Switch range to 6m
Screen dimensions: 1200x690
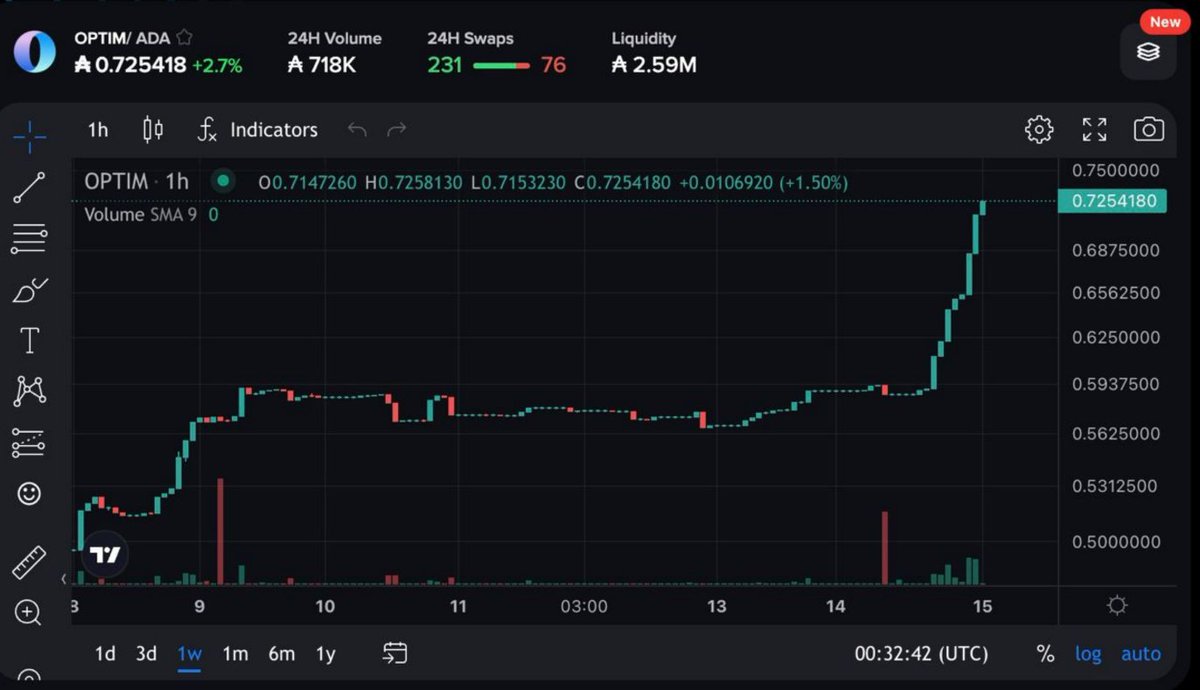click(282, 654)
